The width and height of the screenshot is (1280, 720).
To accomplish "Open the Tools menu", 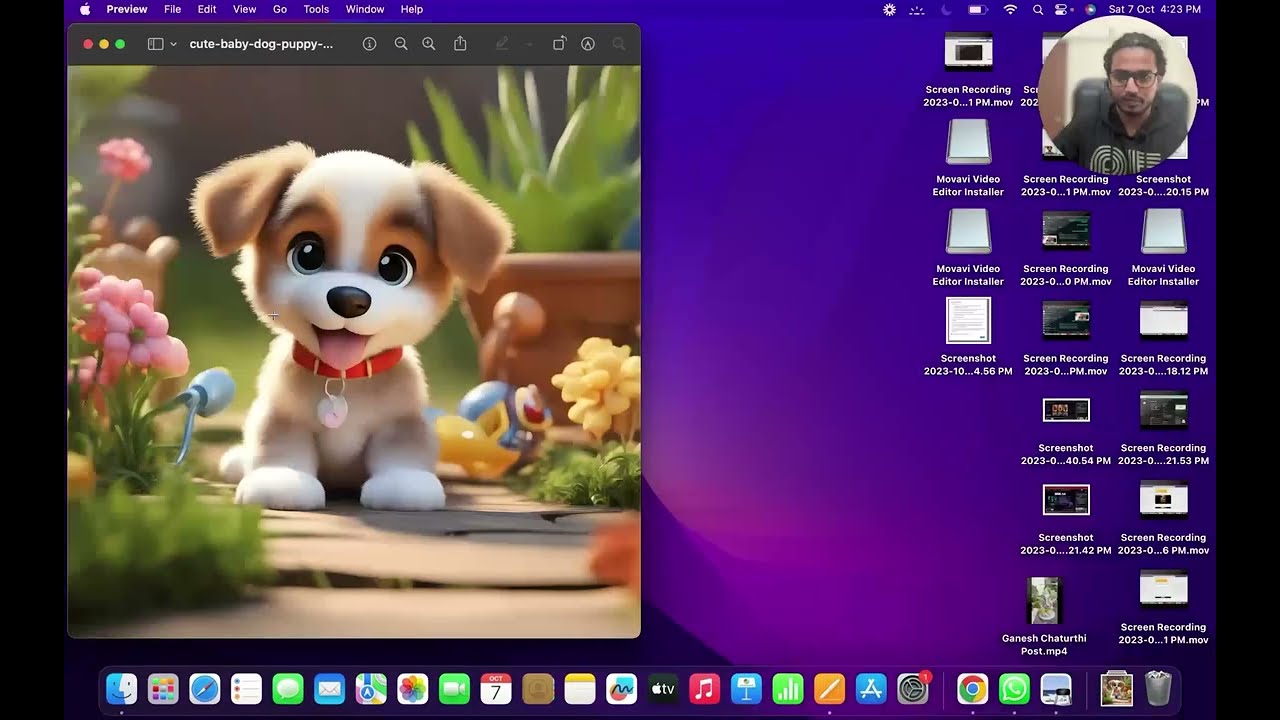I will (316, 9).
